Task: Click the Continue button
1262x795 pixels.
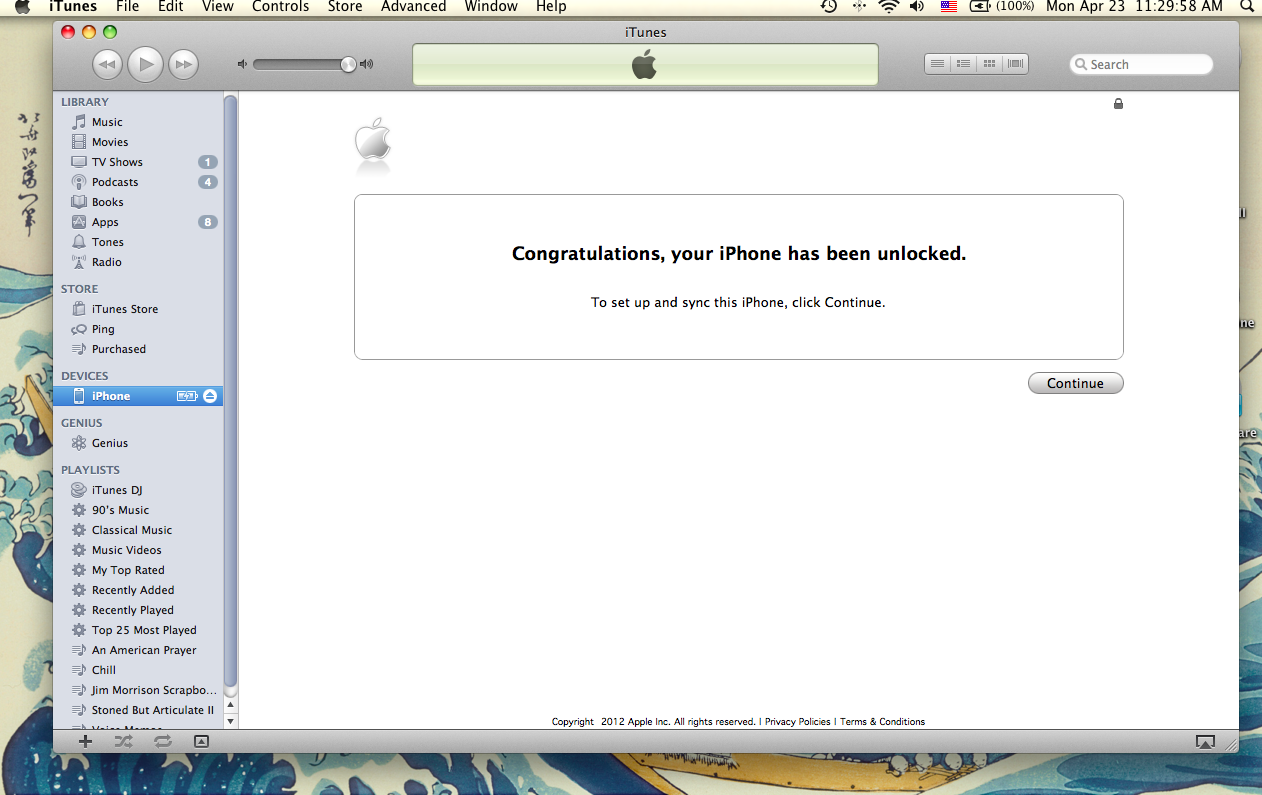Action: pos(1075,383)
